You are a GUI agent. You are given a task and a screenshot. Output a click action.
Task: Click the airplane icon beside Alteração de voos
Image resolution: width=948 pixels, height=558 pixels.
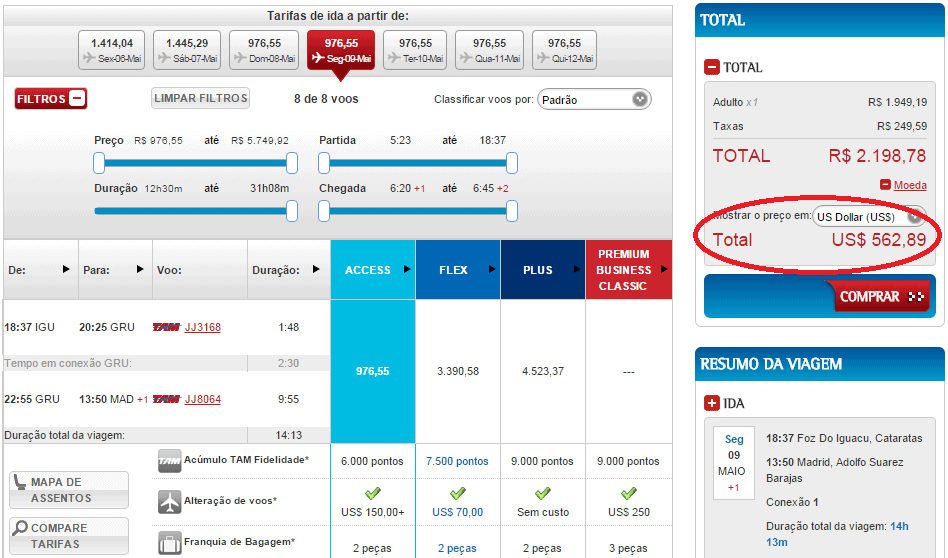click(169, 502)
